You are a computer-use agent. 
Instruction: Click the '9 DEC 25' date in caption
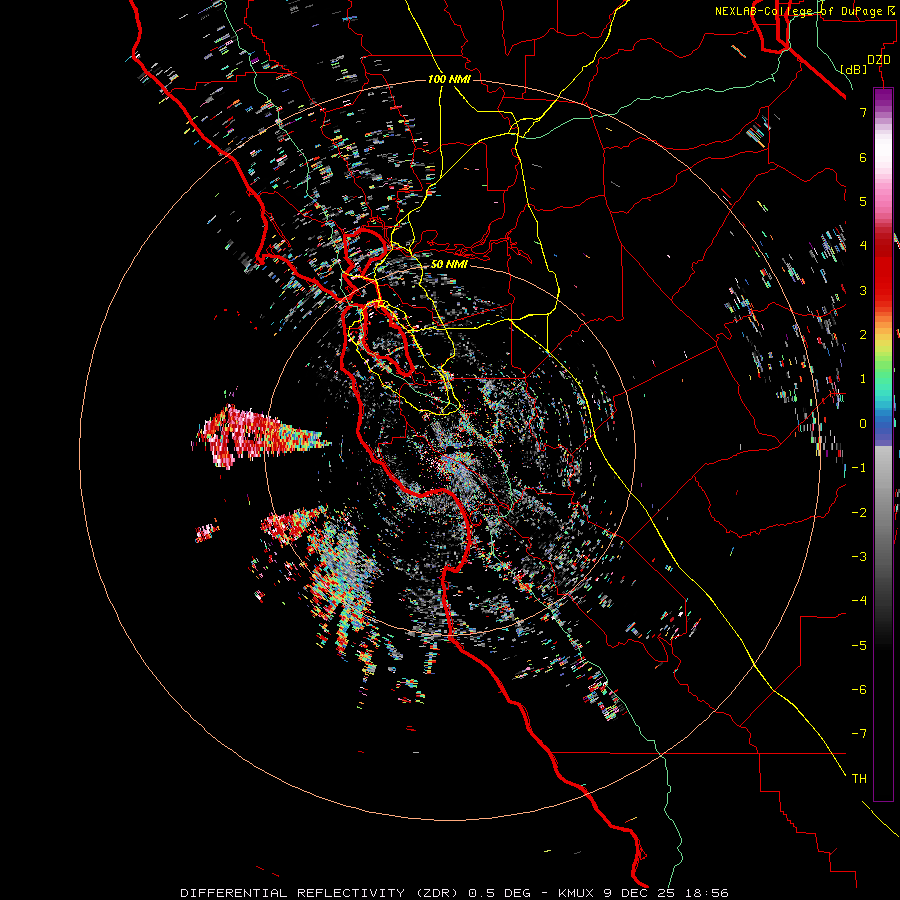639,893
